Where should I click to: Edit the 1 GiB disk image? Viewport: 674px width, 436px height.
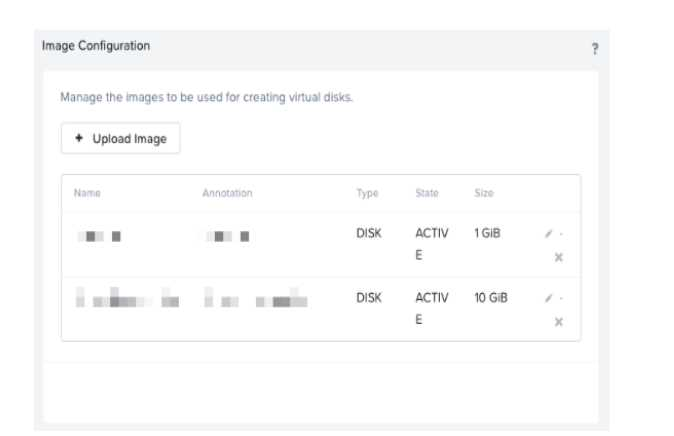pyautogui.click(x=548, y=235)
